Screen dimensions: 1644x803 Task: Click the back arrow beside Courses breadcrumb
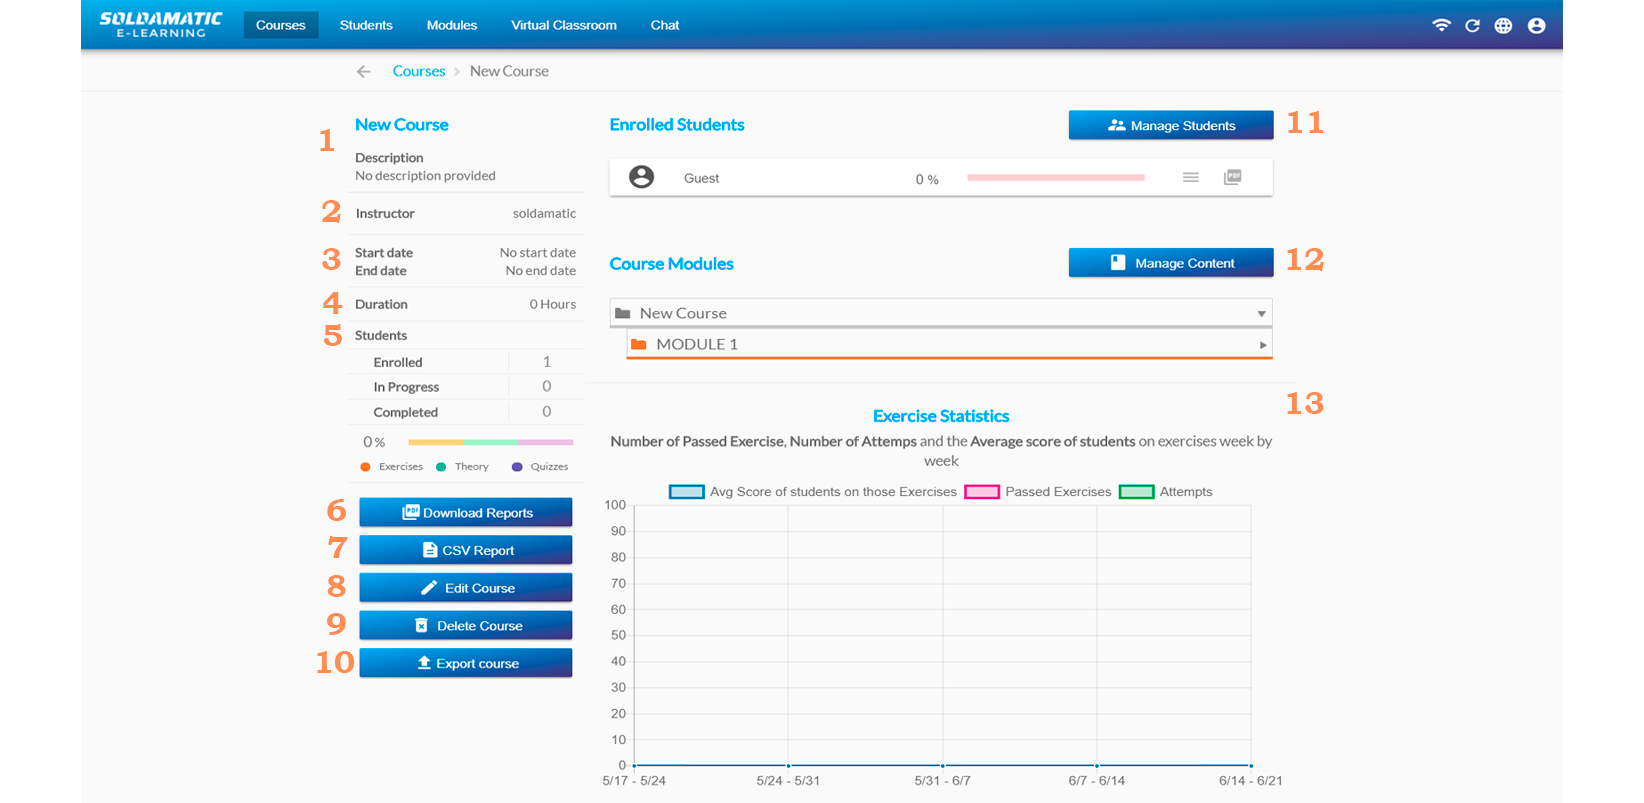tap(363, 72)
